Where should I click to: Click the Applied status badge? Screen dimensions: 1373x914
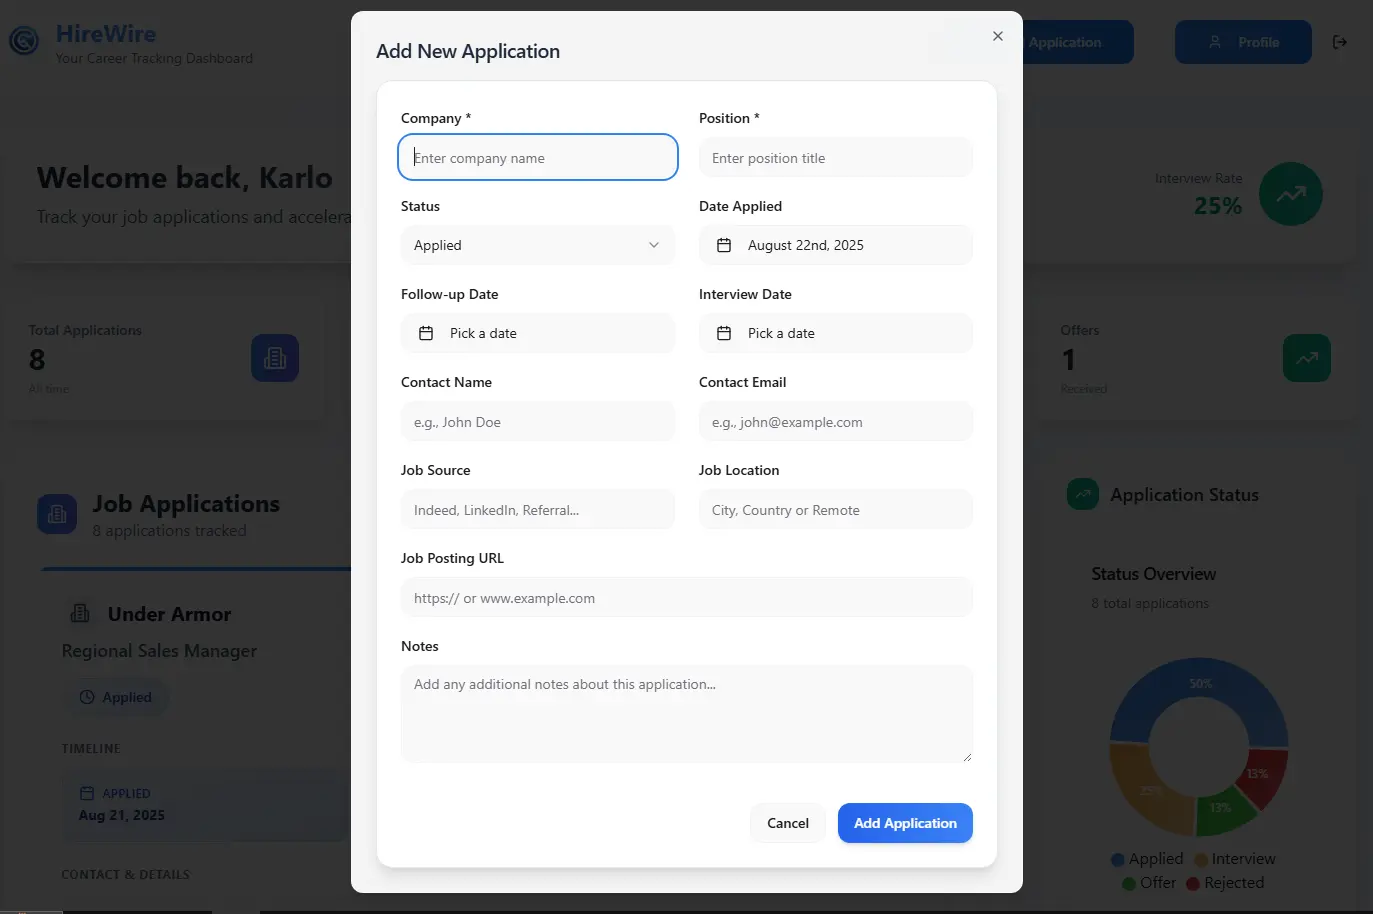point(116,697)
